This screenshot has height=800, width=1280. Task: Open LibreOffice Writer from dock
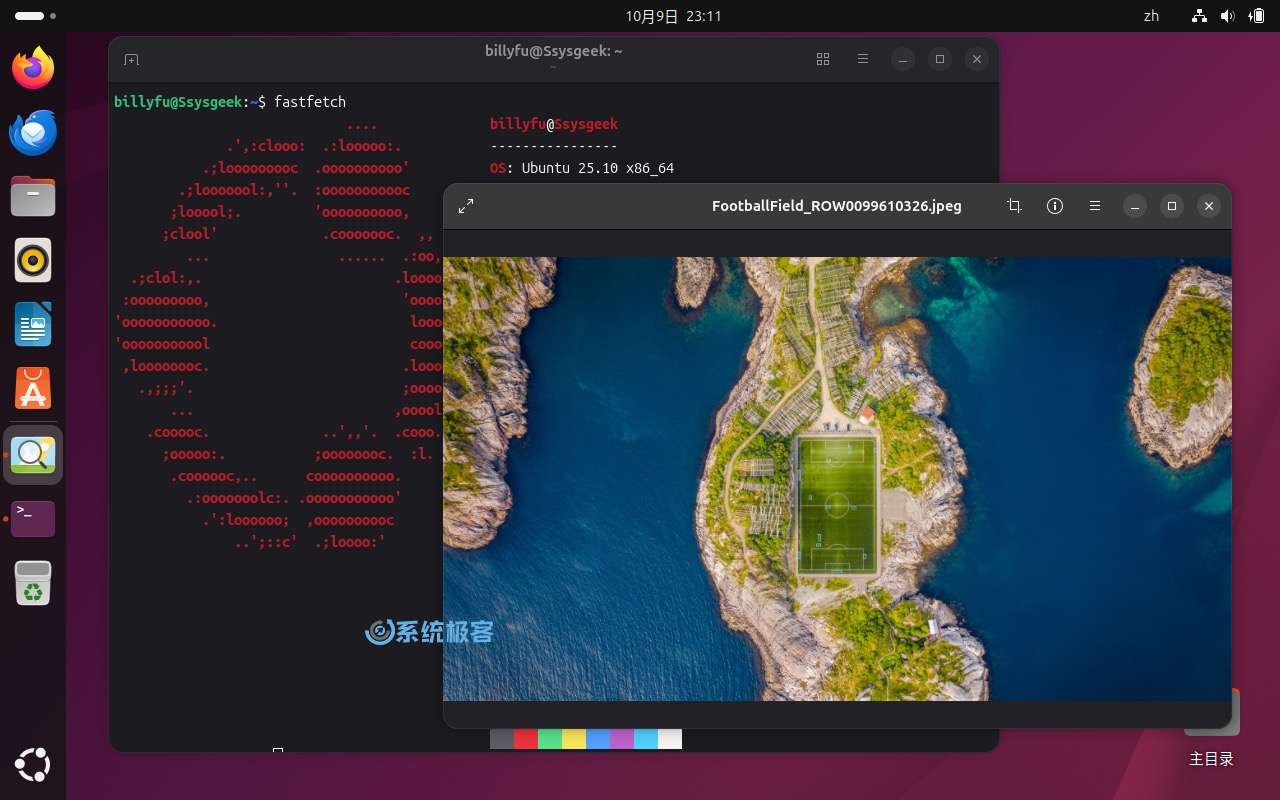tap(33, 325)
